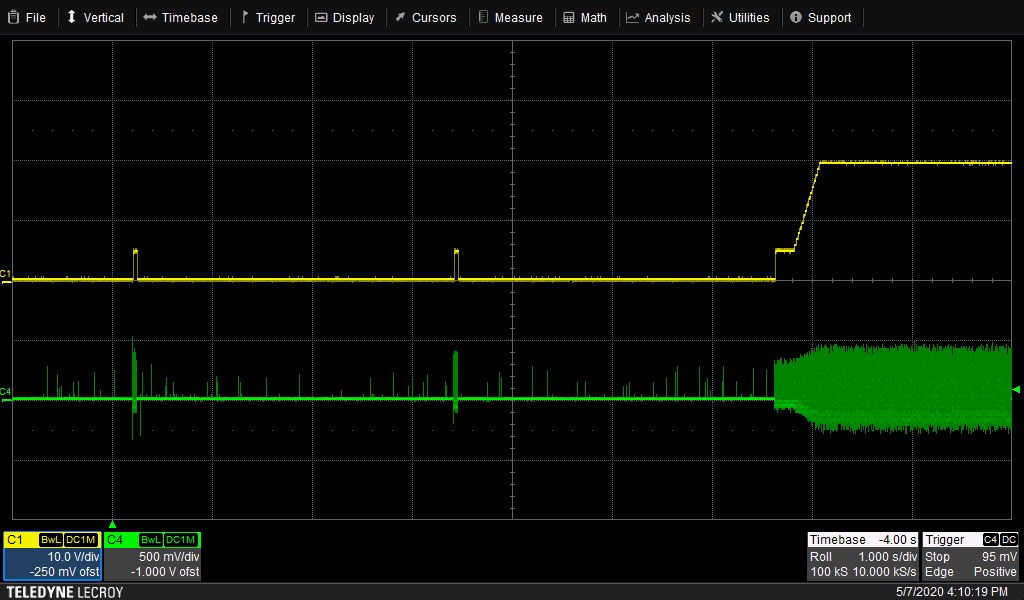Click the trigger position marker below the grid
Screen dimensions: 1024x600
(x=113, y=523)
